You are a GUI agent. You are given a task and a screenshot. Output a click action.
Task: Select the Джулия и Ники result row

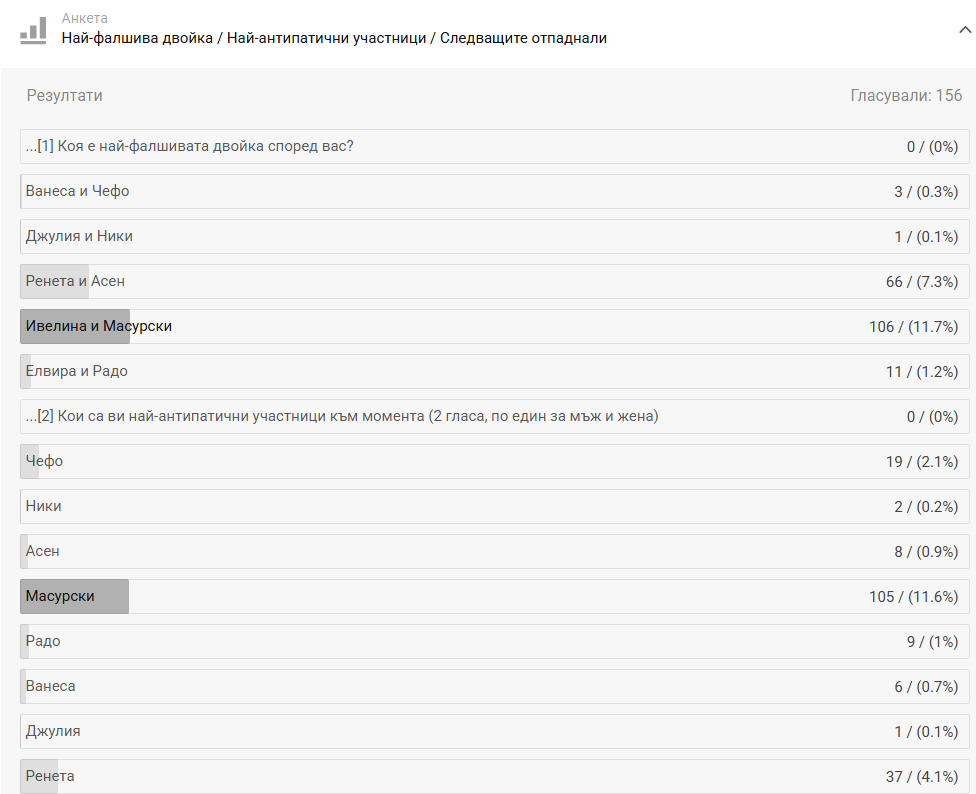point(495,236)
